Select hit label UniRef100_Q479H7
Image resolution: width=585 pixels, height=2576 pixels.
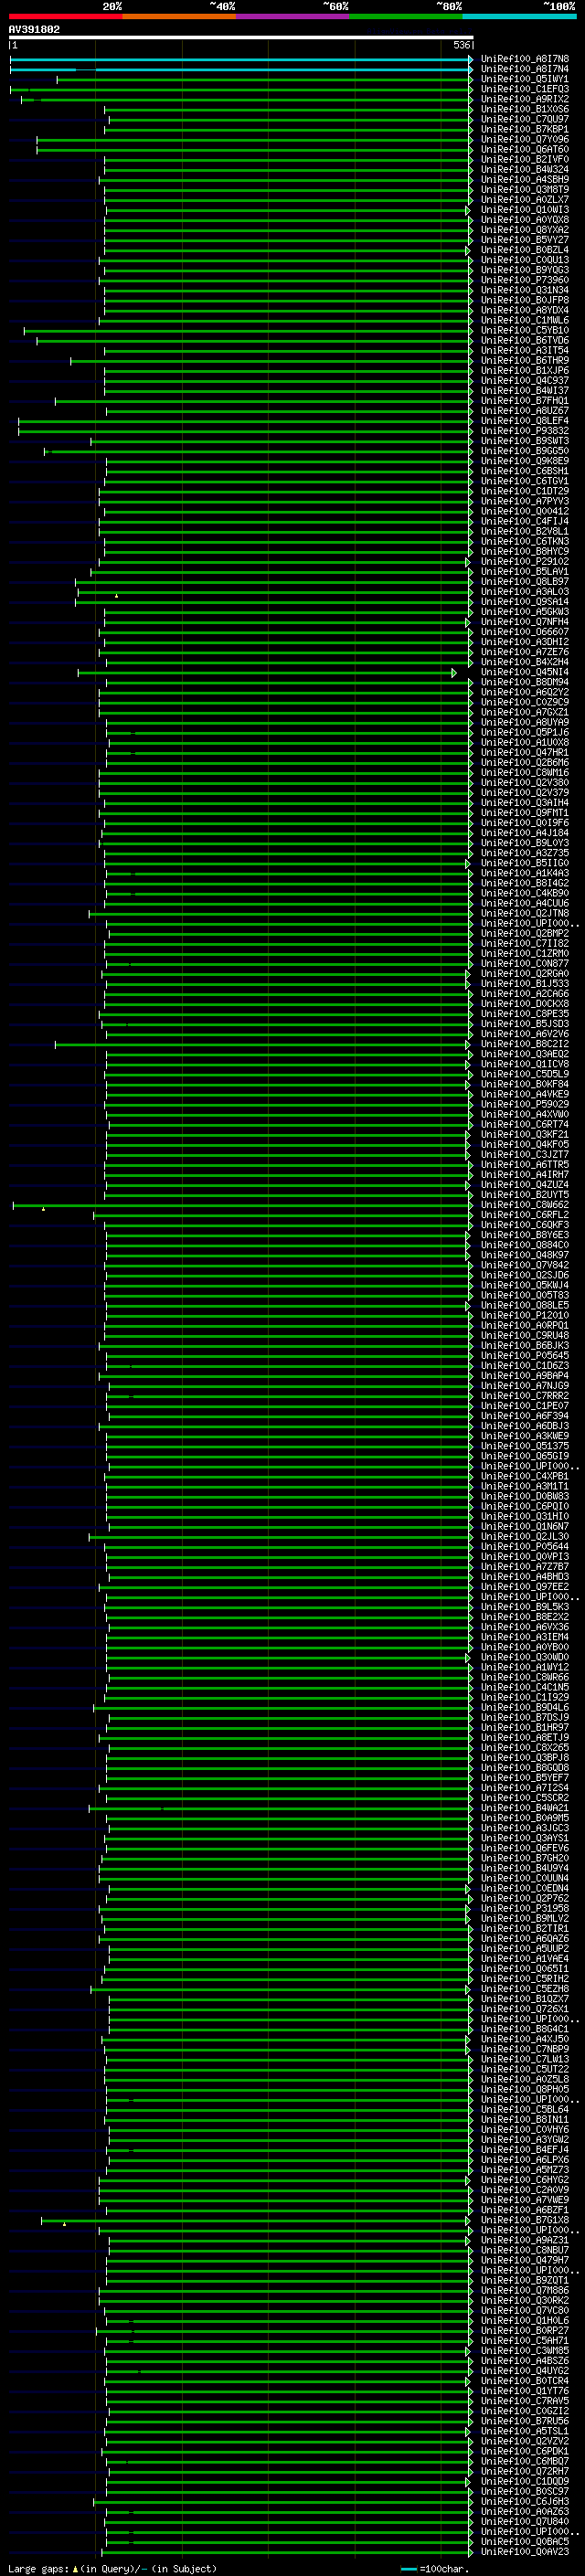click(525, 2260)
